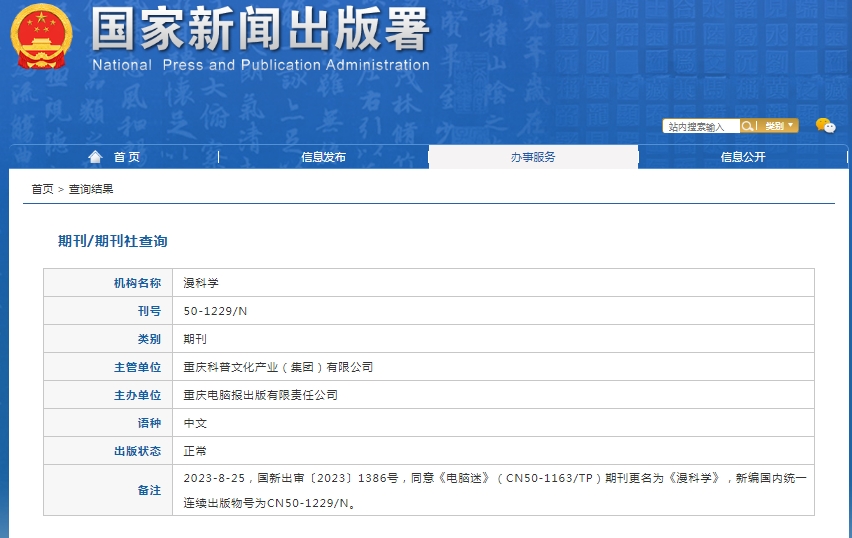This screenshot has width=852, height=538.
Task: Click the journal name 漫科学
Action: (x=200, y=283)
